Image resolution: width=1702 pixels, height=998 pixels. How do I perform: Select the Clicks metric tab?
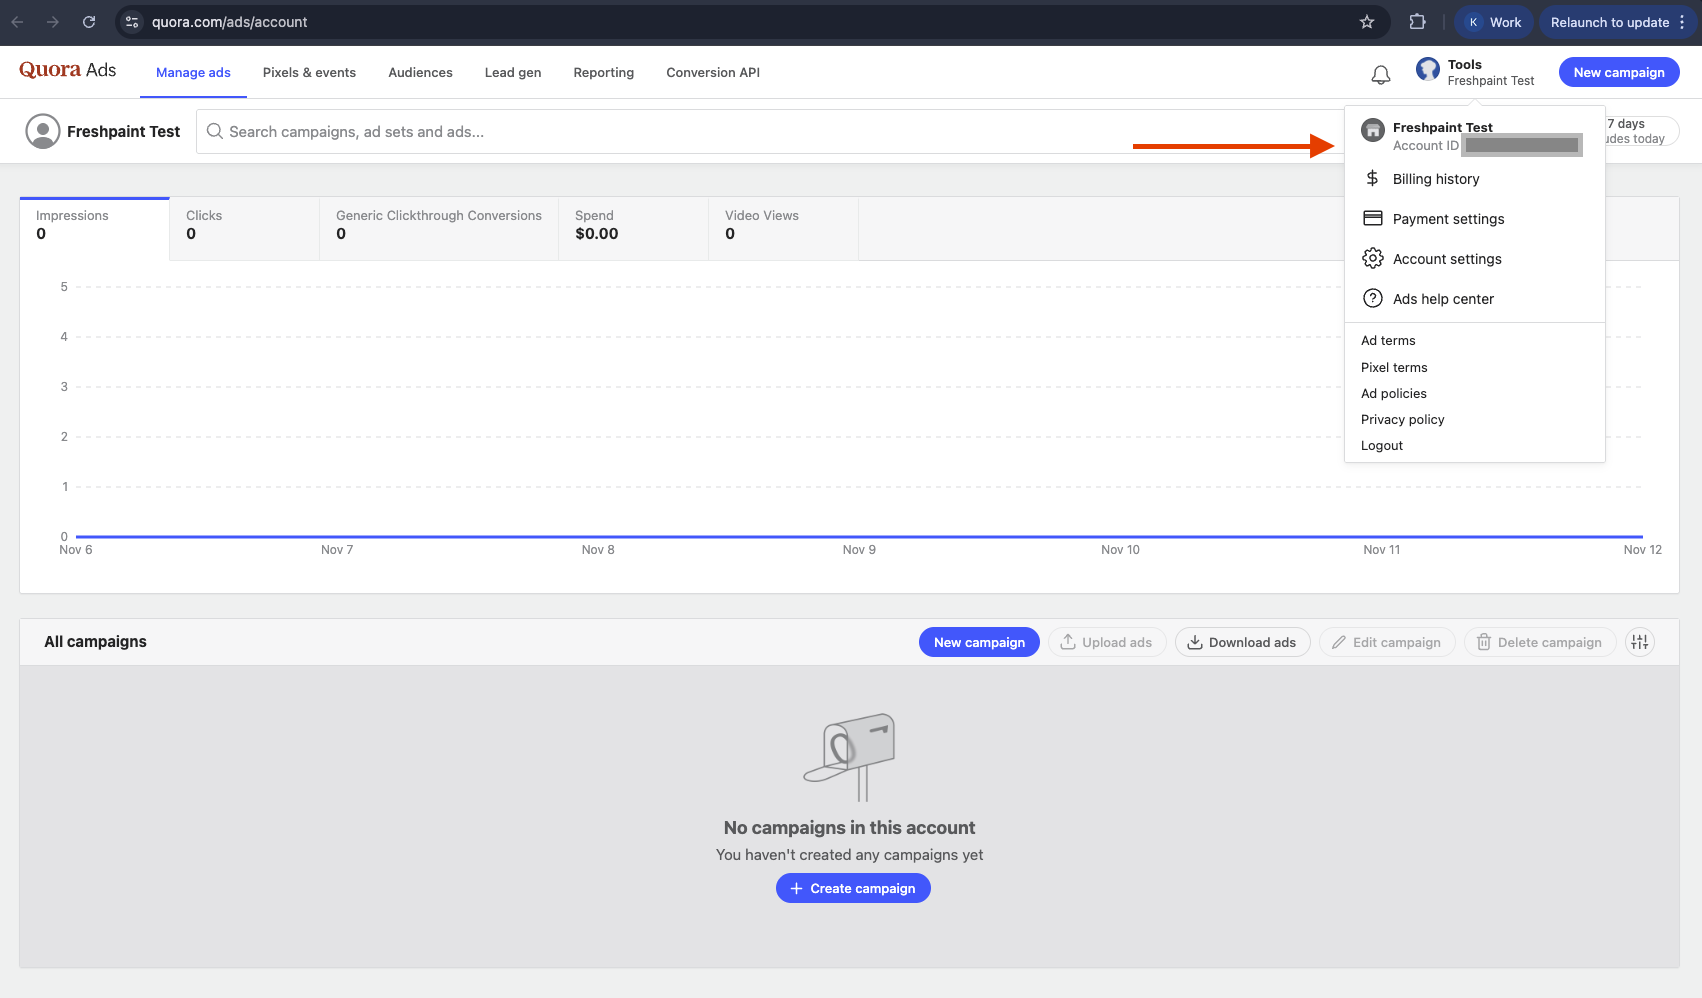[244, 228]
